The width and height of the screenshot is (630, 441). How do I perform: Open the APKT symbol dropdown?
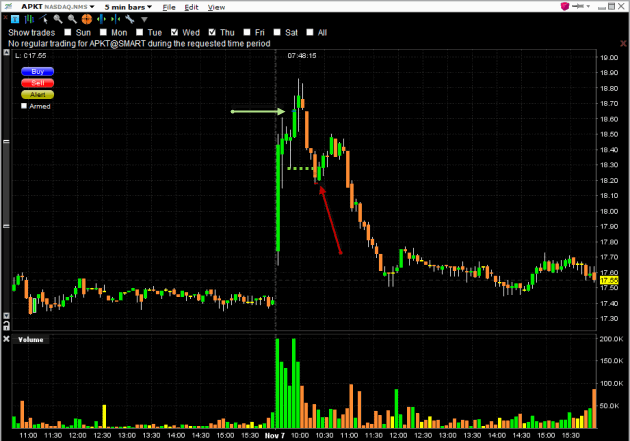92,7
